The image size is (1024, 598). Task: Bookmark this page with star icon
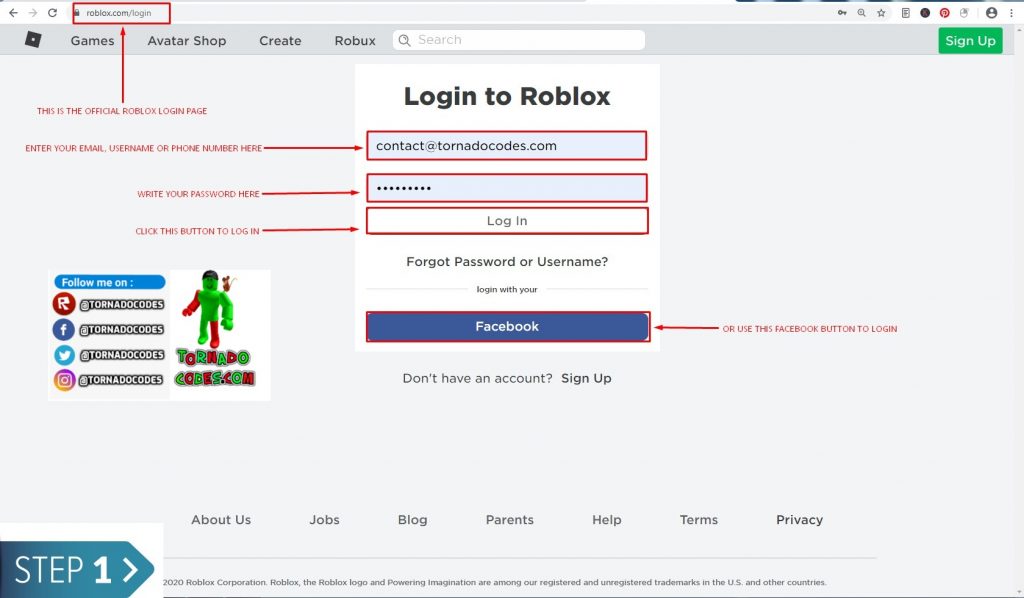pyautogui.click(x=881, y=12)
